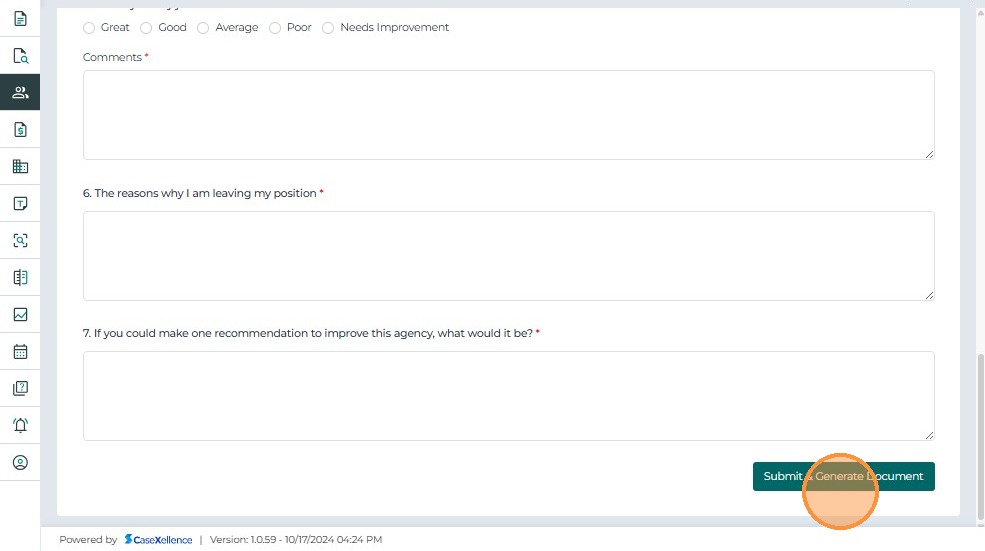Open the alerts bell sidebar icon
Viewport: 985px width, 551px height.
[20, 425]
